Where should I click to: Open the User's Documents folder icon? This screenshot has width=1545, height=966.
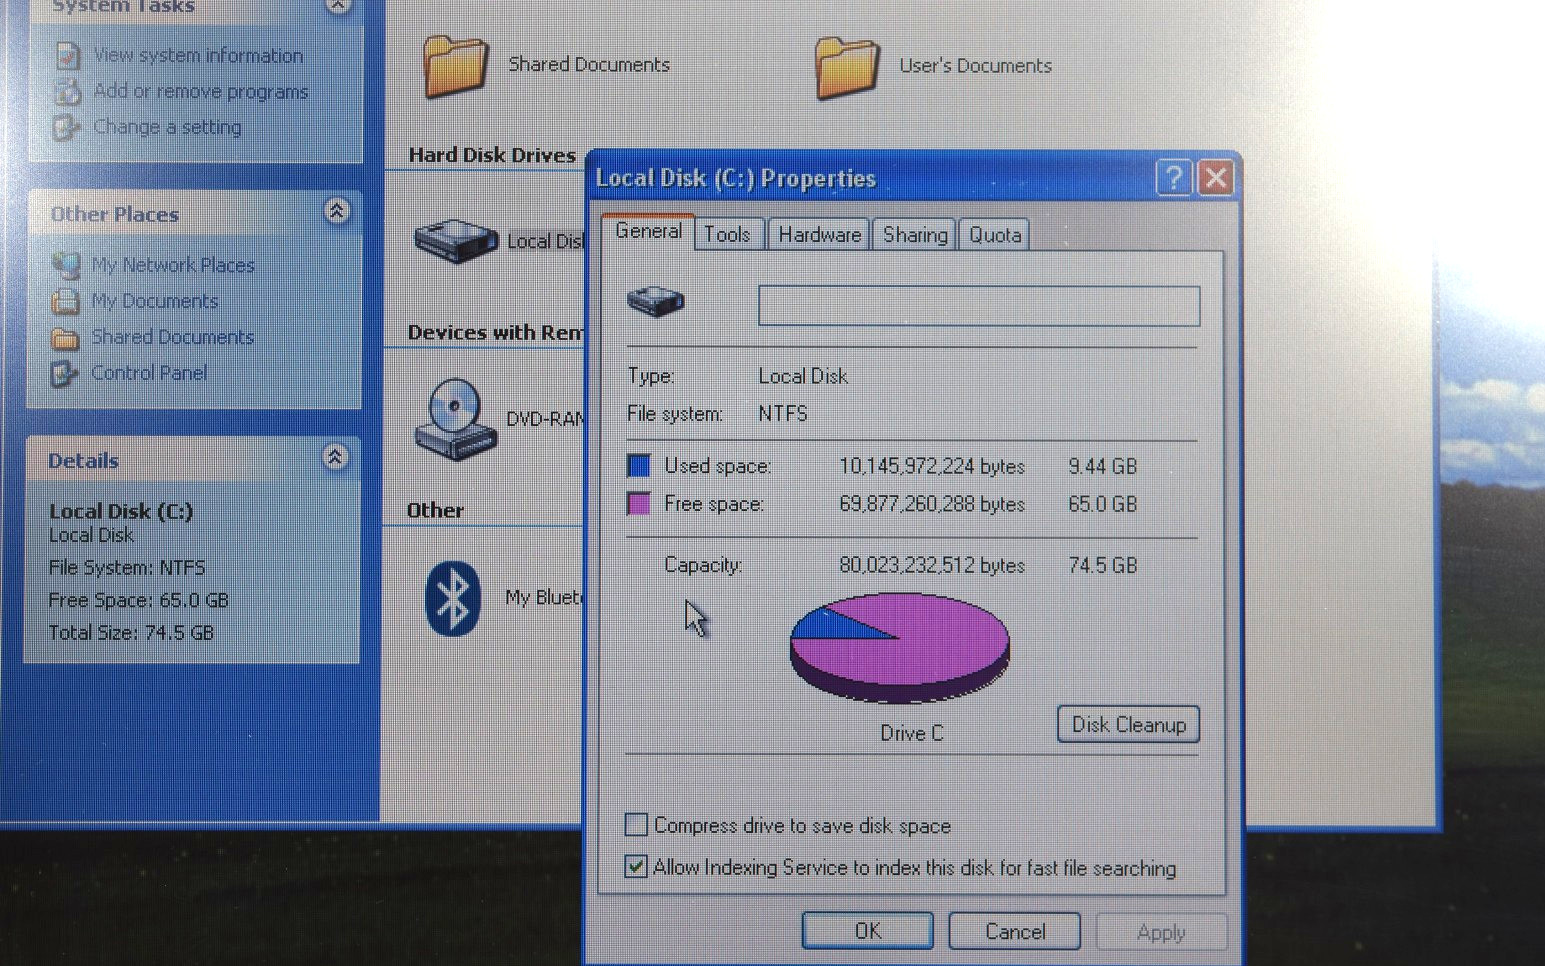[x=846, y=67]
